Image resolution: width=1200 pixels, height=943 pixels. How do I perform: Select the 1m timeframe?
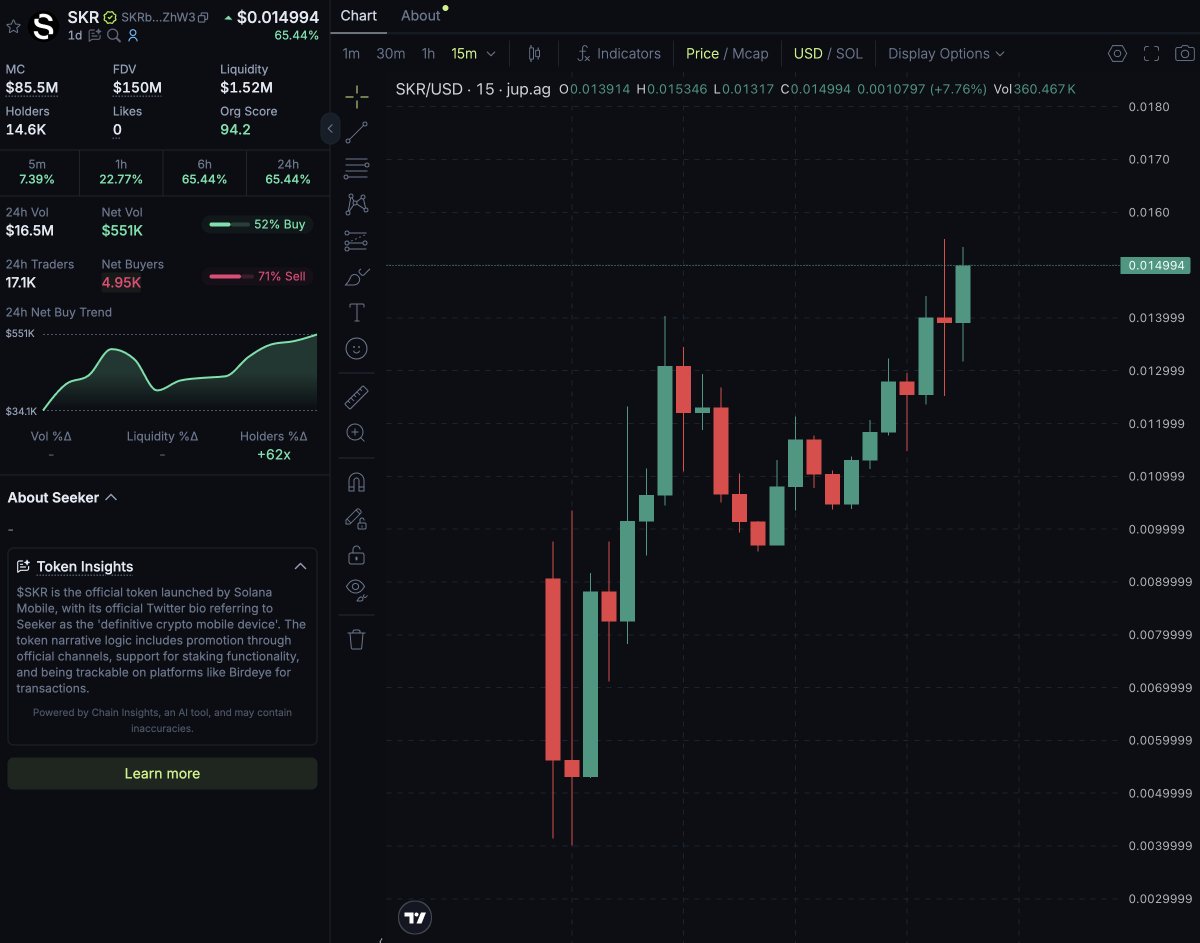click(x=351, y=54)
